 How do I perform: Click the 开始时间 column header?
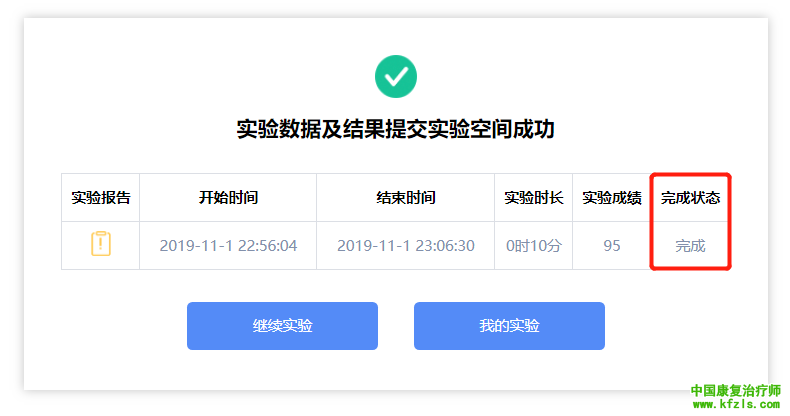click(x=228, y=197)
